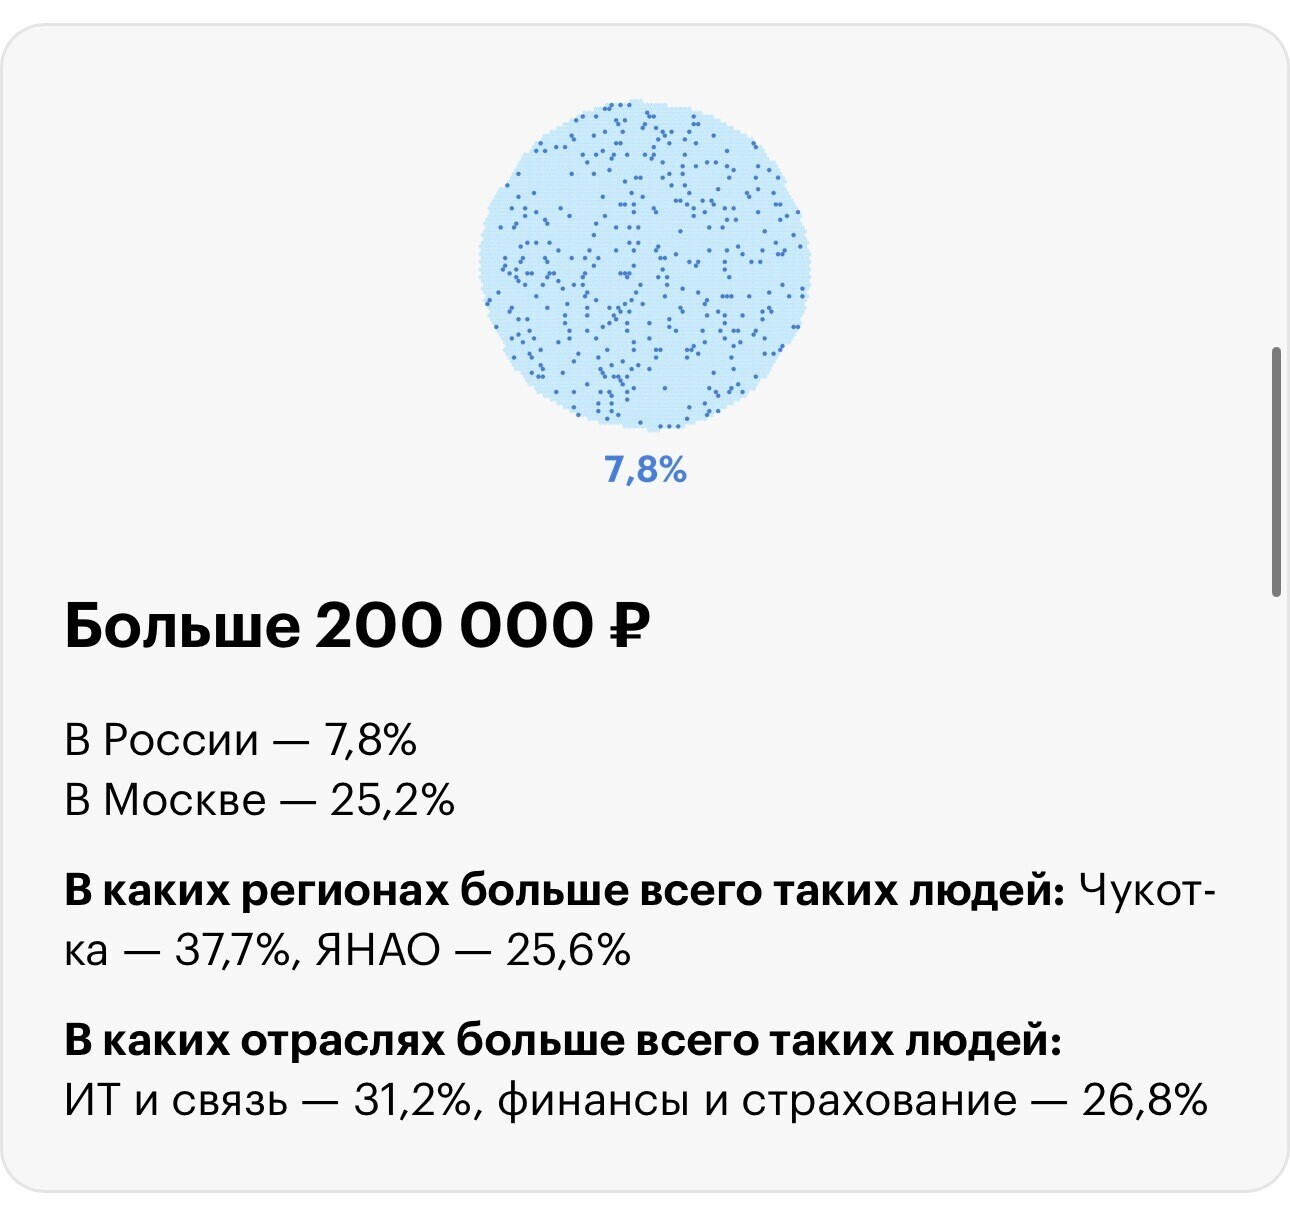Click «ИТ и связь — 31,2%» text
The image size is (1290, 1209).
point(268,1101)
